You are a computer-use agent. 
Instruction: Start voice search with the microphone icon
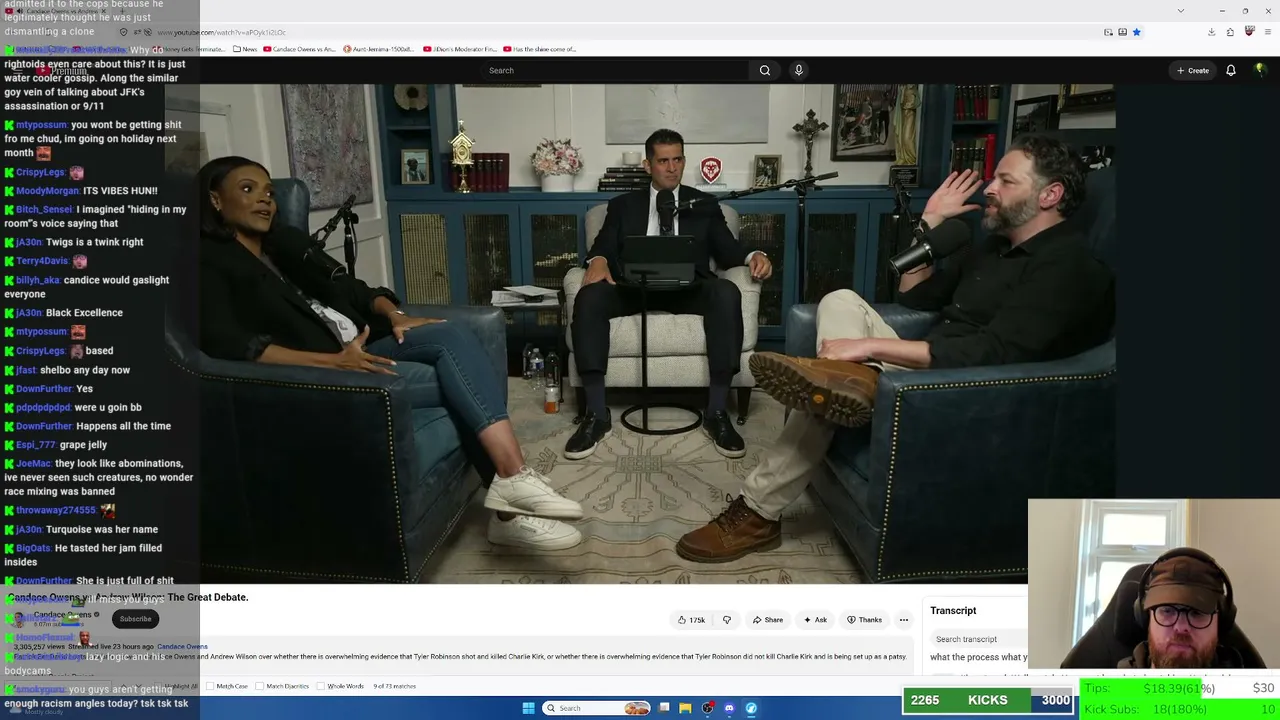(x=798, y=70)
